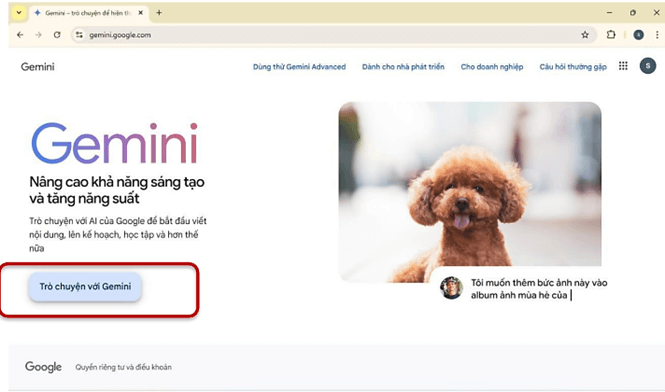Viewport: 665px width, 392px height.
Task: Open Cho doanh nghiệp link
Action: [x=492, y=67]
